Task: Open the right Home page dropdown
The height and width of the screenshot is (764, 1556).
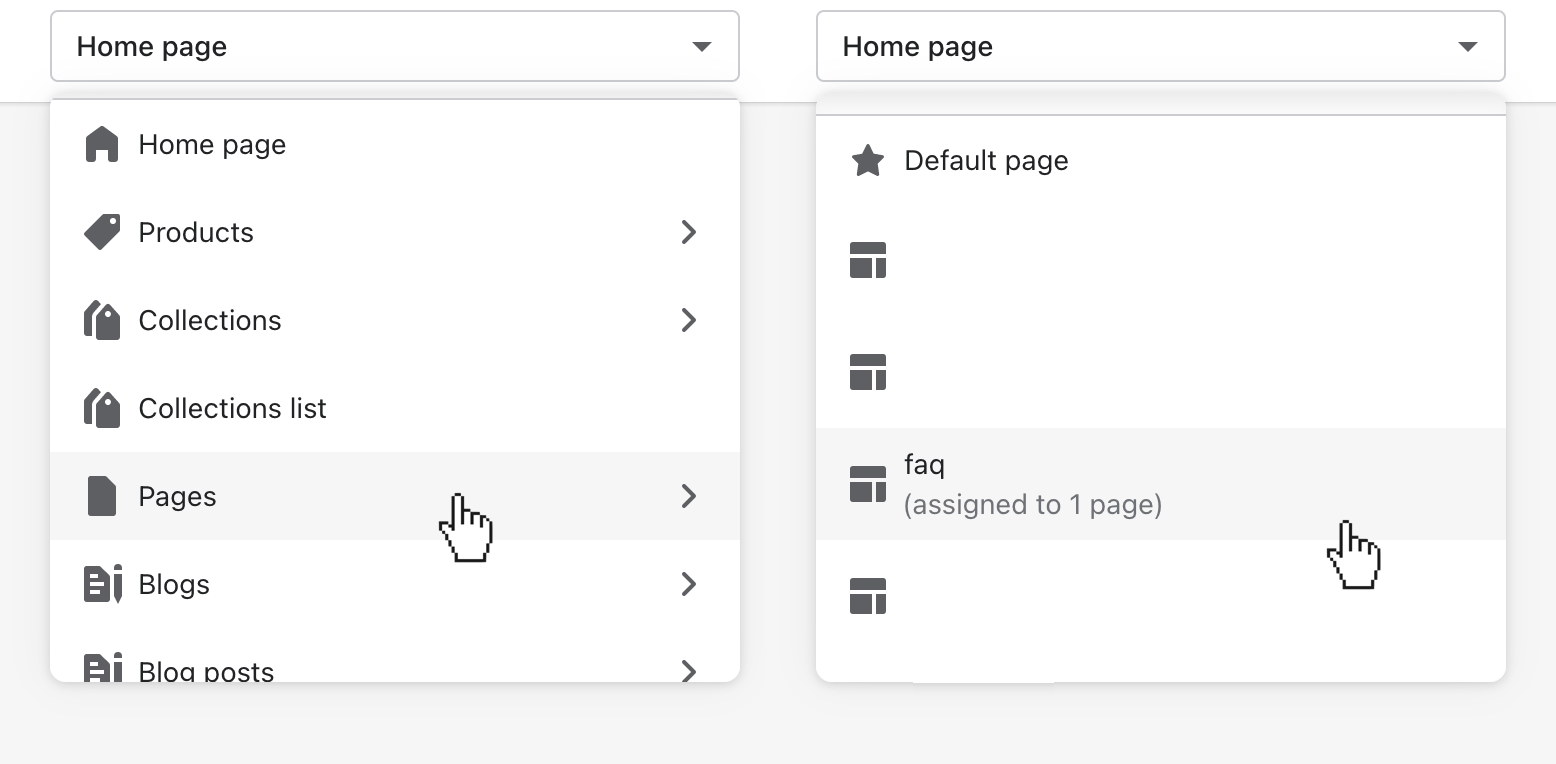Action: pyautogui.click(x=1160, y=46)
